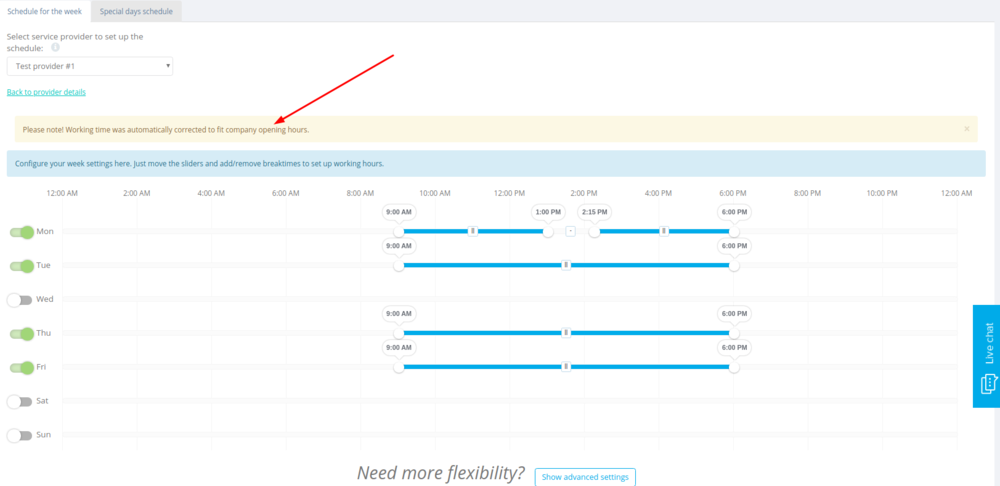
Task: Follow the Back to provider details link
Action: pyautogui.click(x=46, y=92)
